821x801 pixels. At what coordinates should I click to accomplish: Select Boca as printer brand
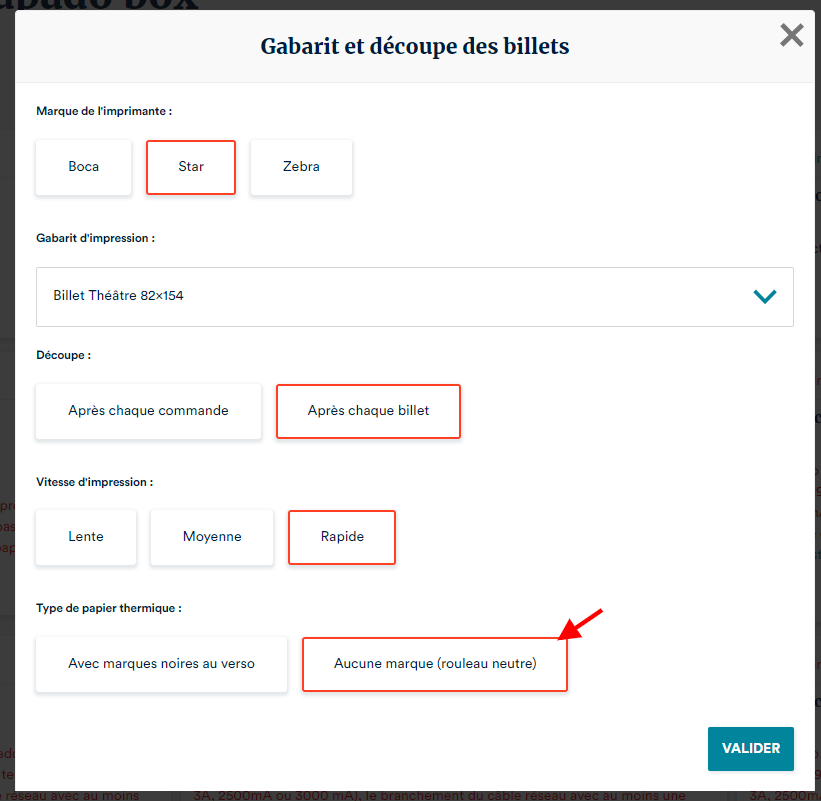click(x=84, y=167)
